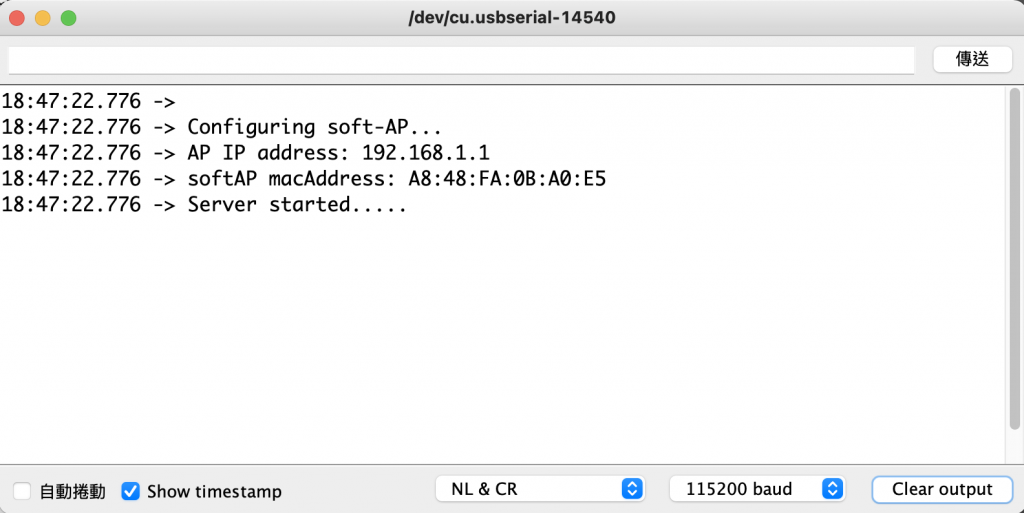Click the window title /dev/cu.usbserial-14540
Screen dimensions: 1024x513
[x=512, y=18]
